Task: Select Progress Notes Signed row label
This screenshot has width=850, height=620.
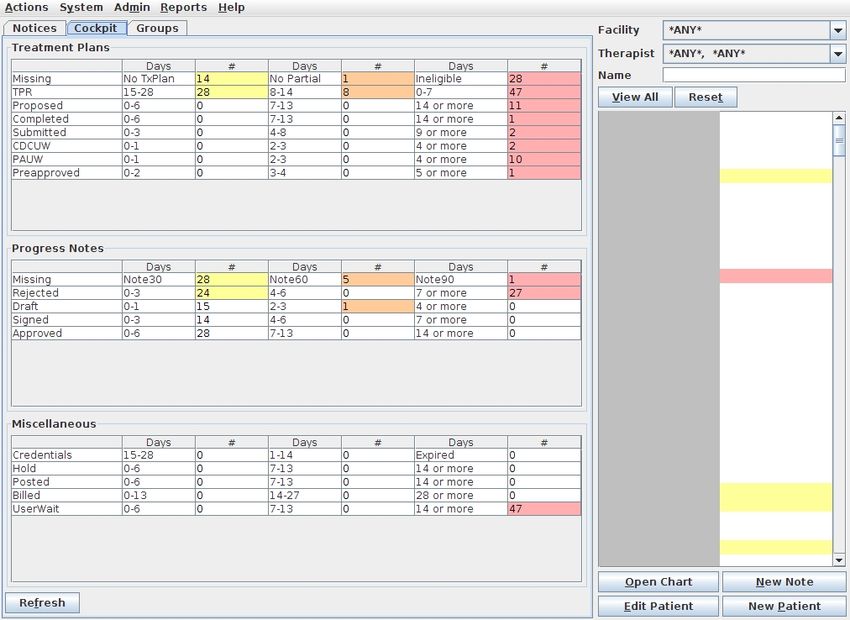Action: [x=67, y=320]
